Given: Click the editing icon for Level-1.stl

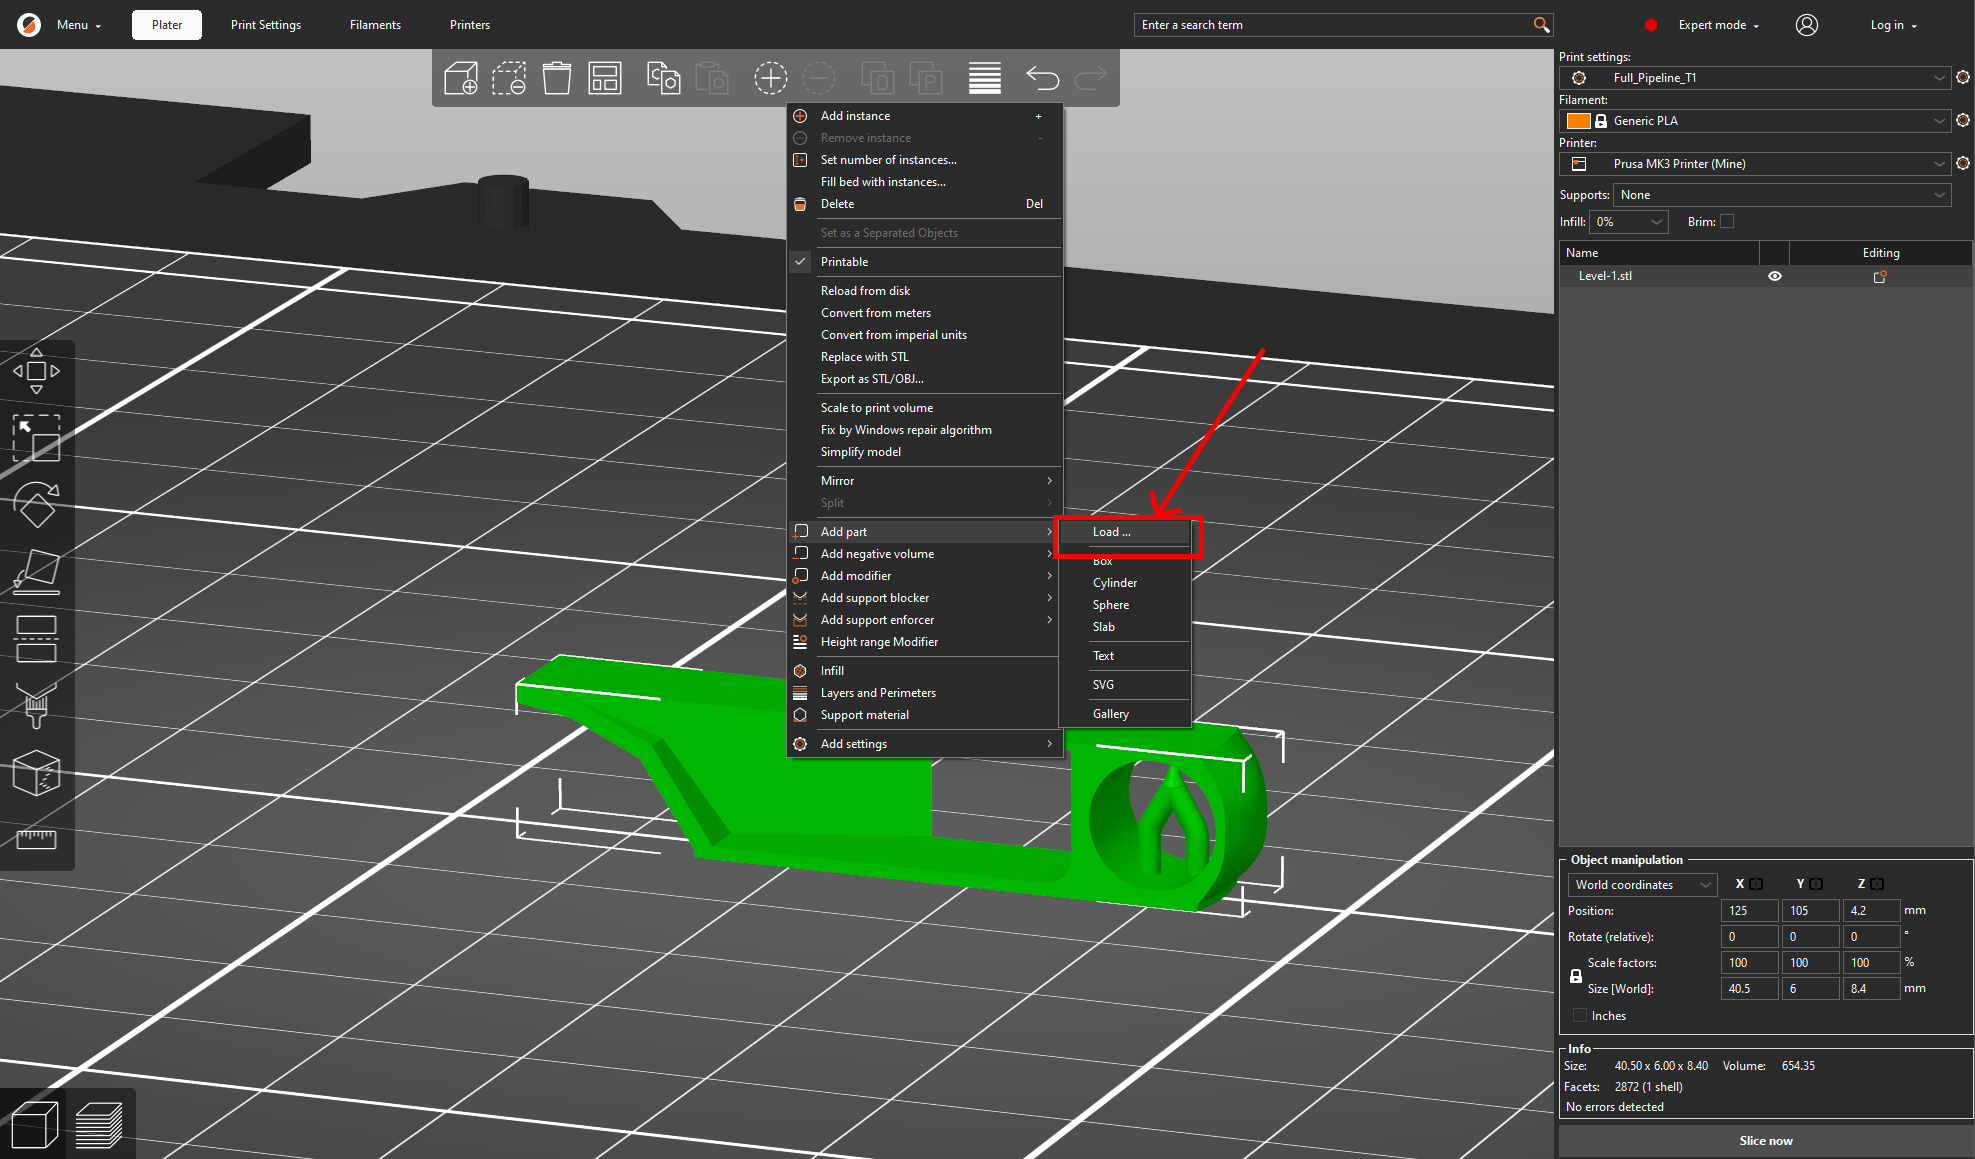Looking at the screenshot, I should tap(1880, 276).
